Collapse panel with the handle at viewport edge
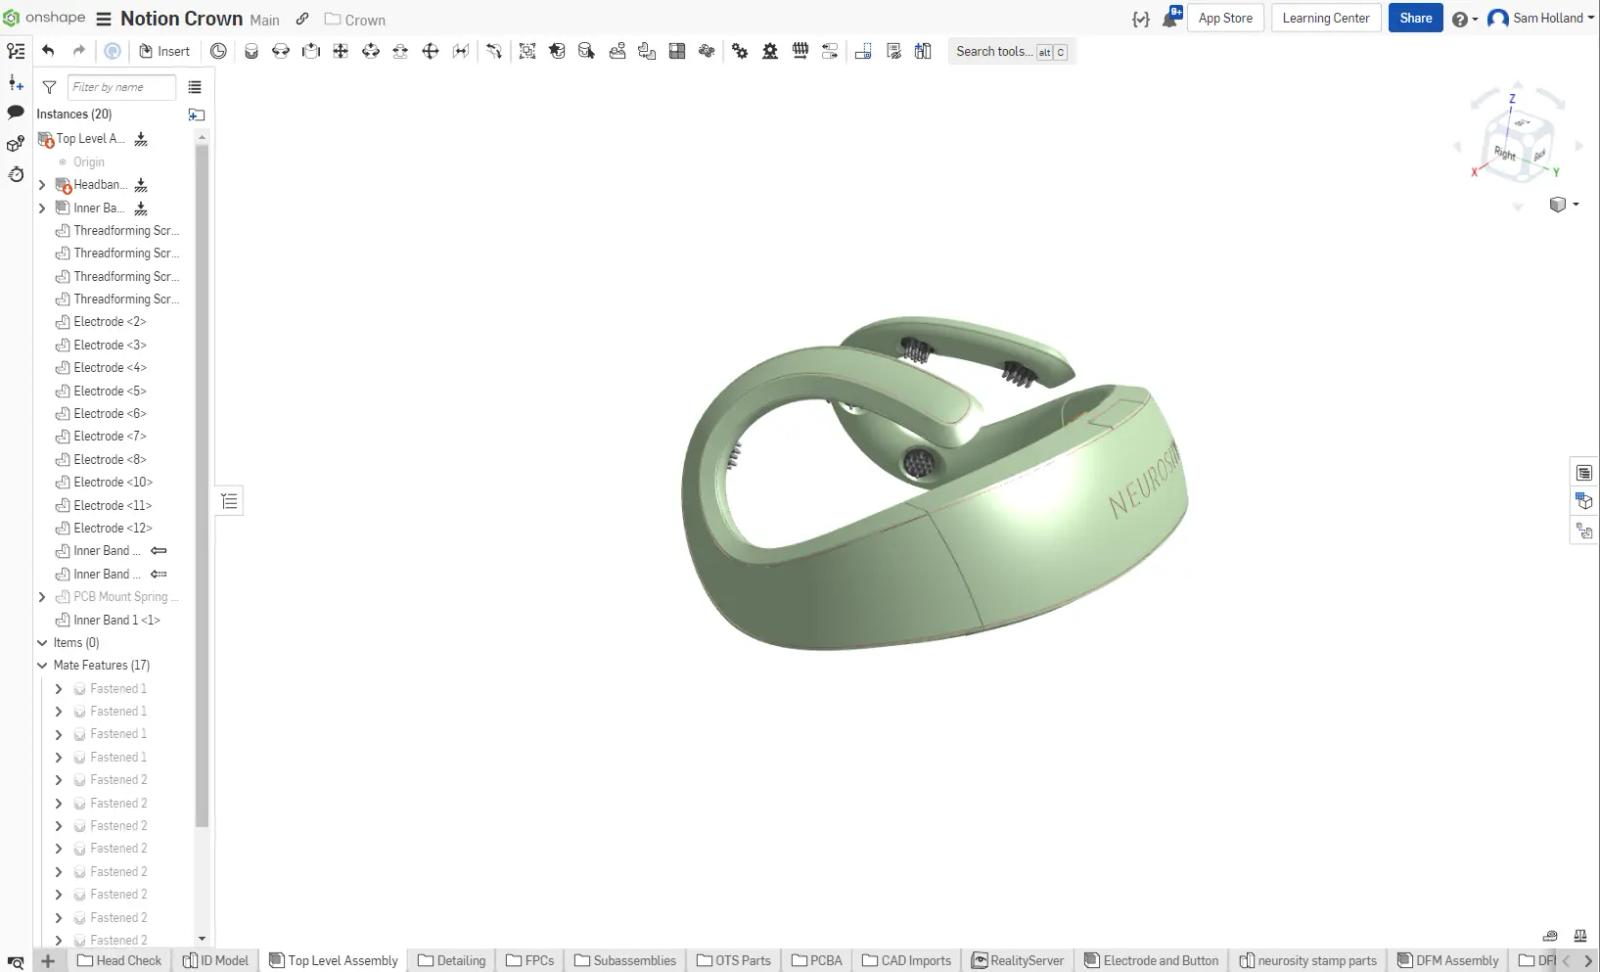This screenshot has height=972, width=1600. (x=229, y=501)
